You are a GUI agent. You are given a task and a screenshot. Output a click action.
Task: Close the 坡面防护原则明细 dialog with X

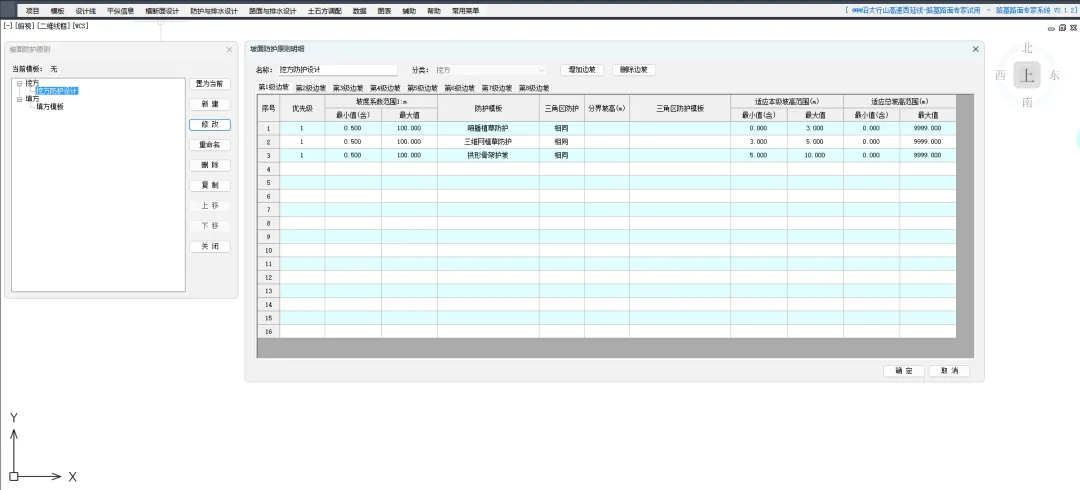[x=975, y=49]
